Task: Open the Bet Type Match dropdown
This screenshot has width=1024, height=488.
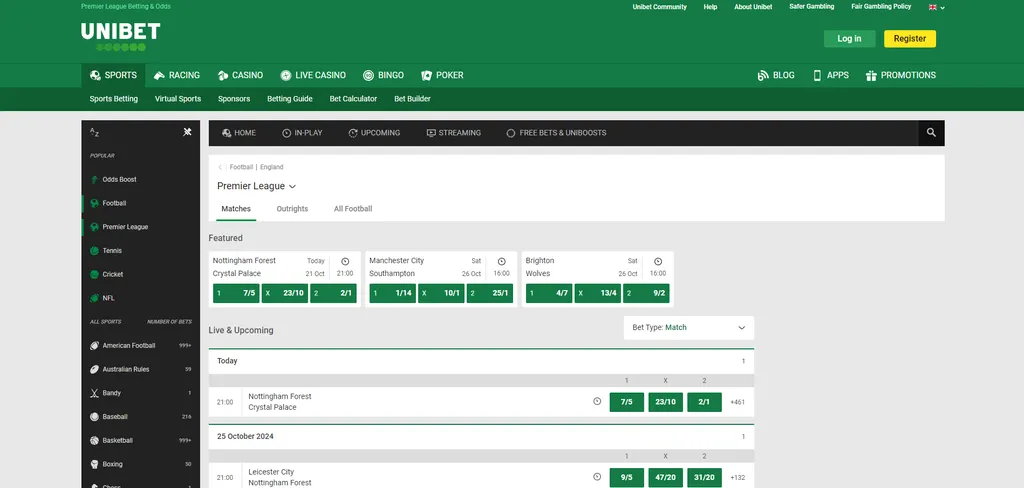Action: point(688,328)
